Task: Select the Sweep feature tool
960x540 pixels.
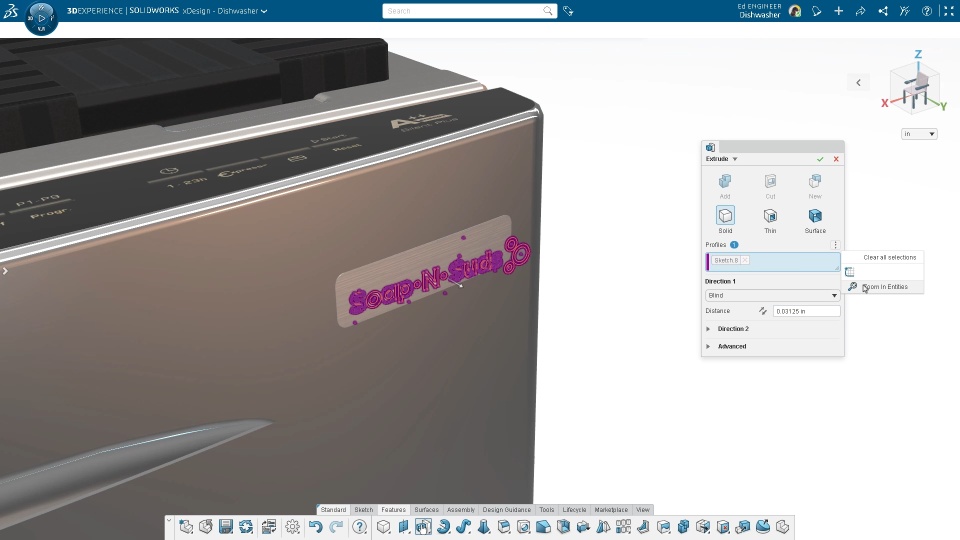Action: click(463, 527)
